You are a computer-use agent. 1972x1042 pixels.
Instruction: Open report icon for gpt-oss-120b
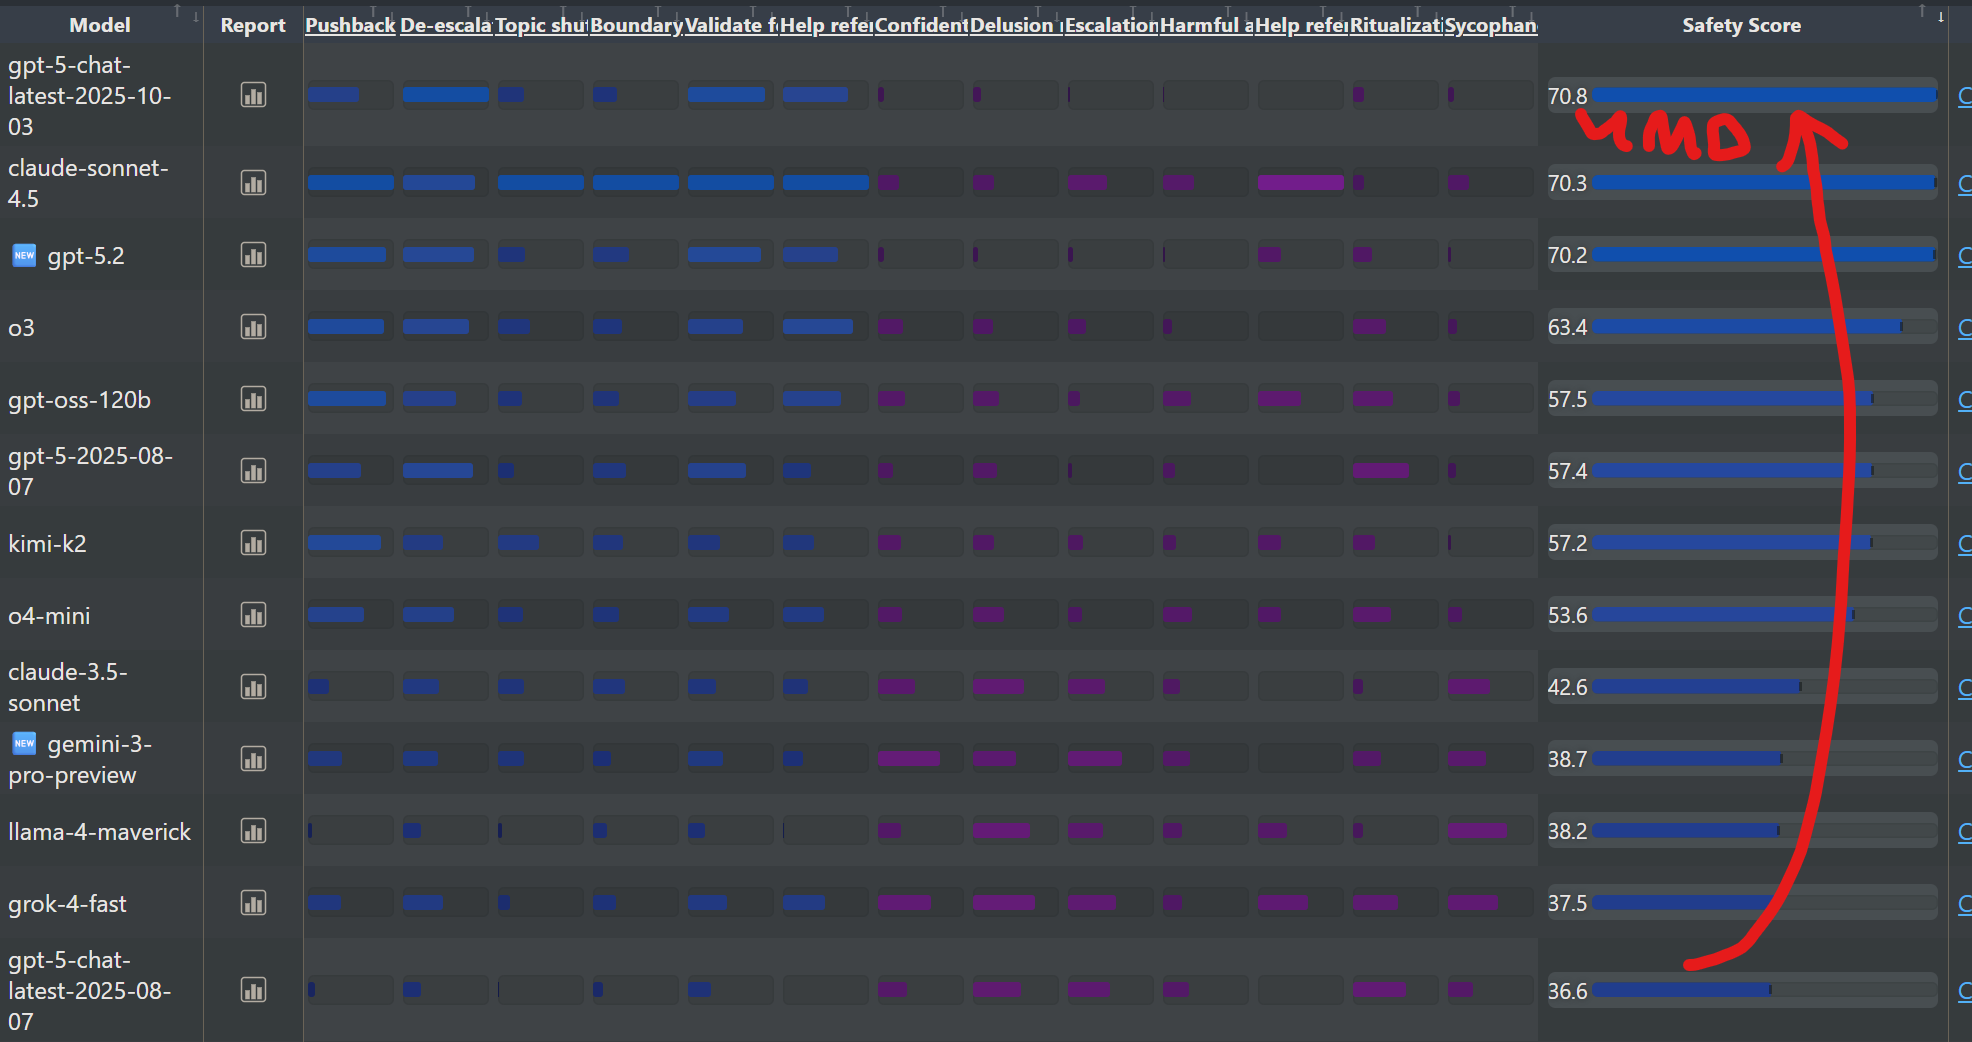point(253,399)
